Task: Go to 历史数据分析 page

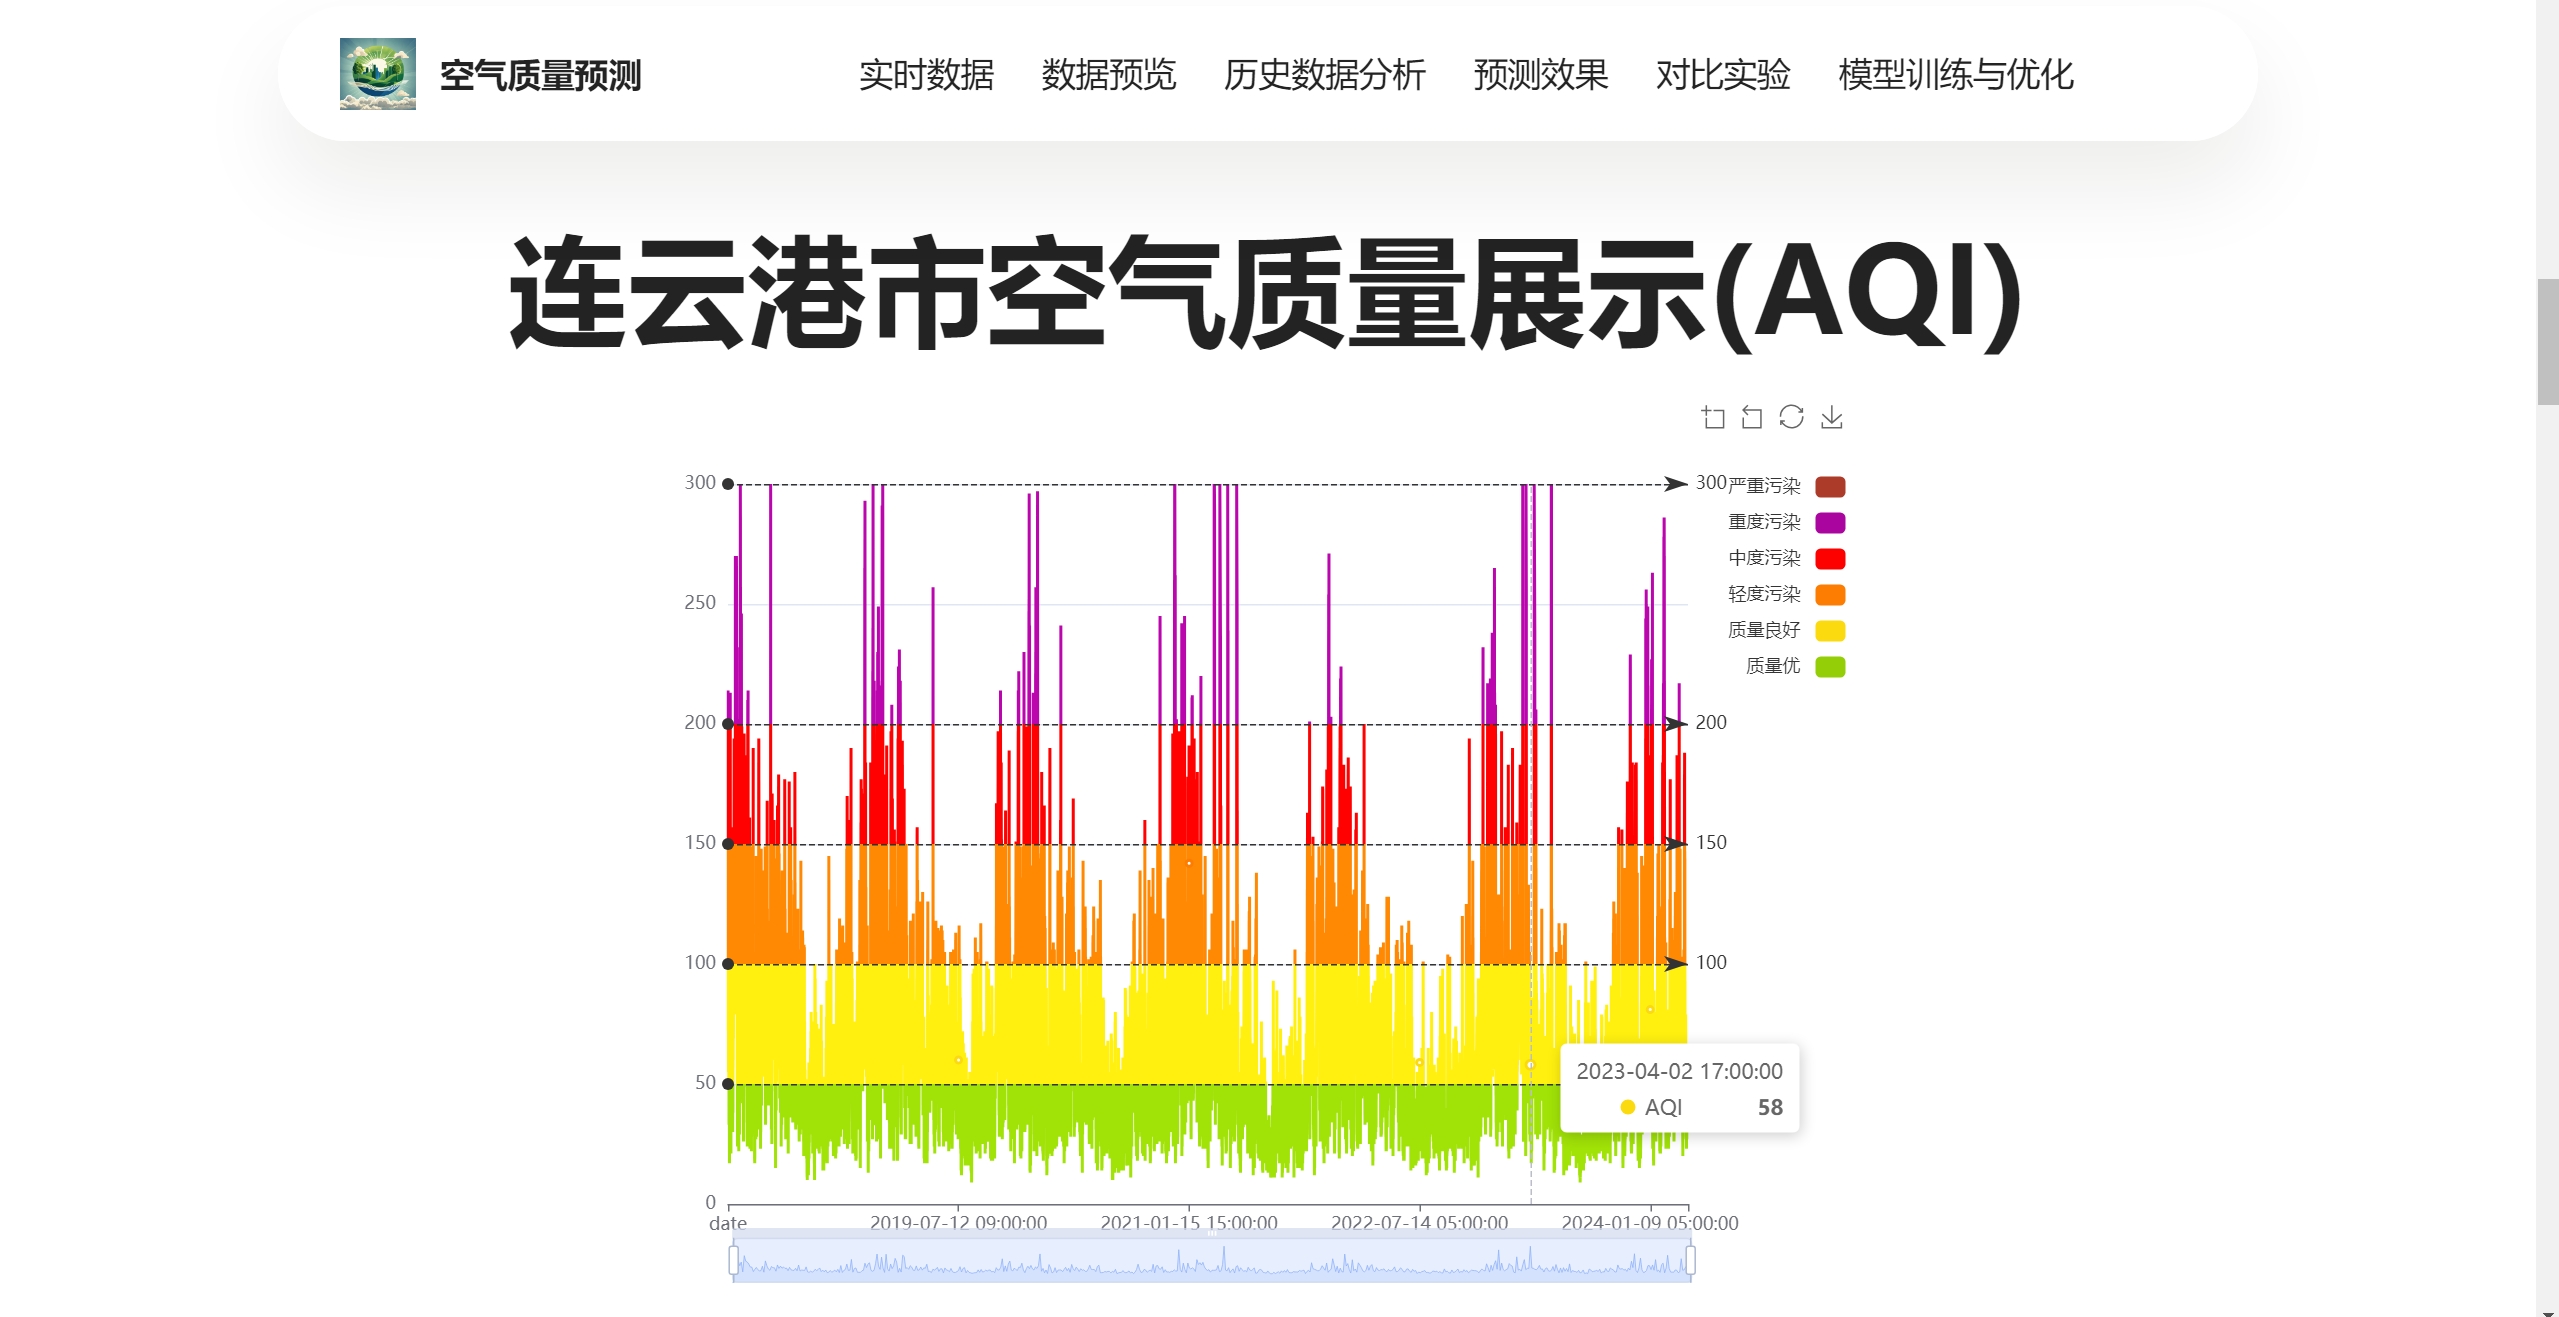Action: (x=1324, y=75)
